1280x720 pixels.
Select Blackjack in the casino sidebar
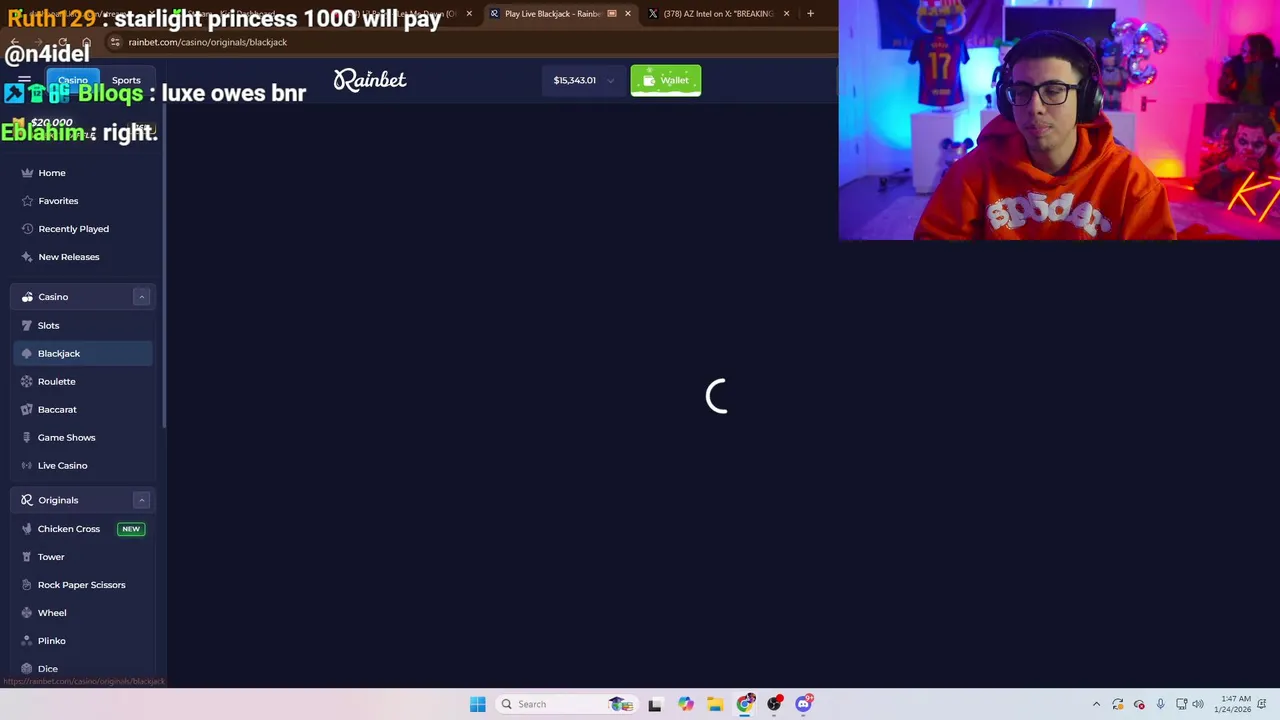tap(58, 353)
